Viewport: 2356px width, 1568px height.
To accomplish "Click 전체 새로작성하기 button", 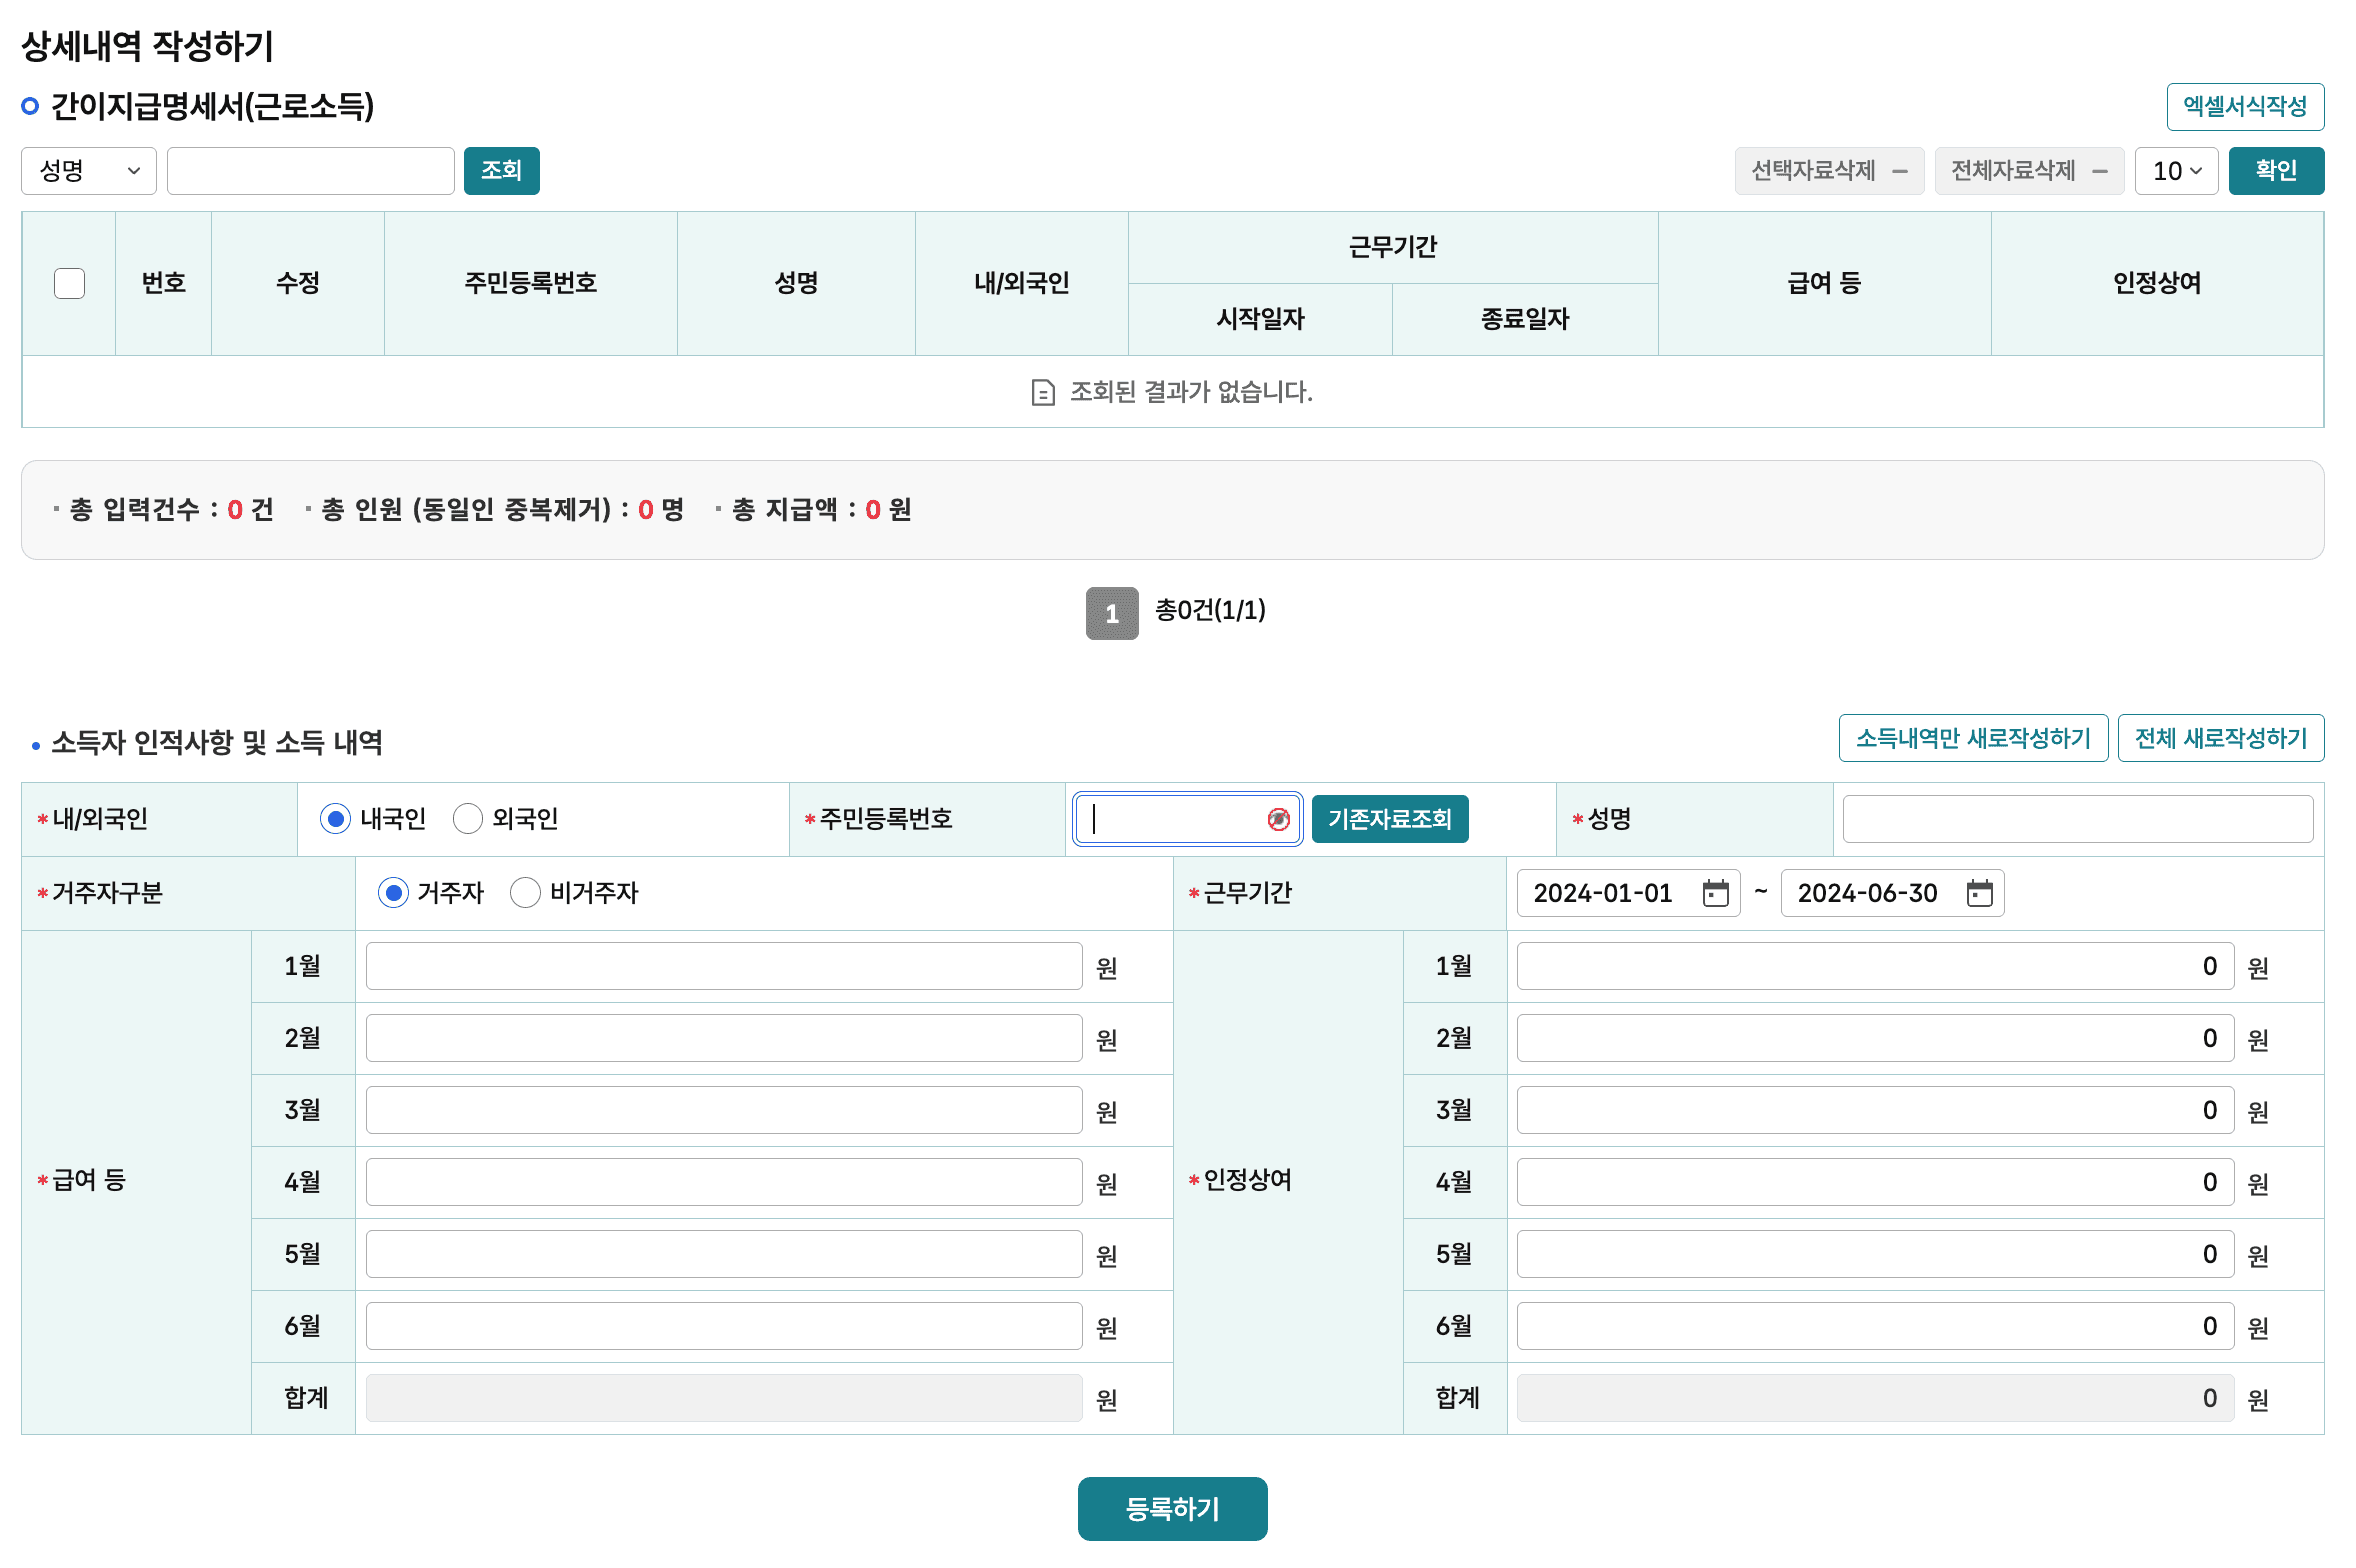I will click(x=2221, y=738).
